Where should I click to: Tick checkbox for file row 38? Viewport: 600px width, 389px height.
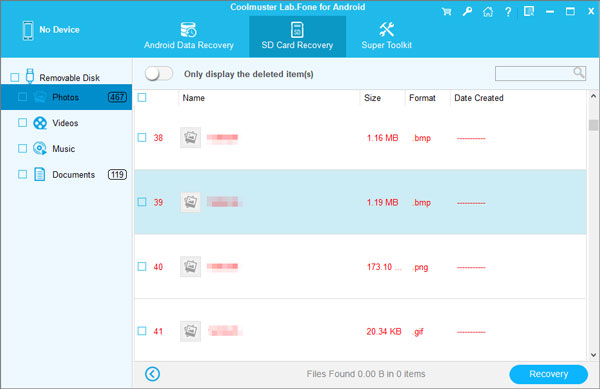point(142,137)
